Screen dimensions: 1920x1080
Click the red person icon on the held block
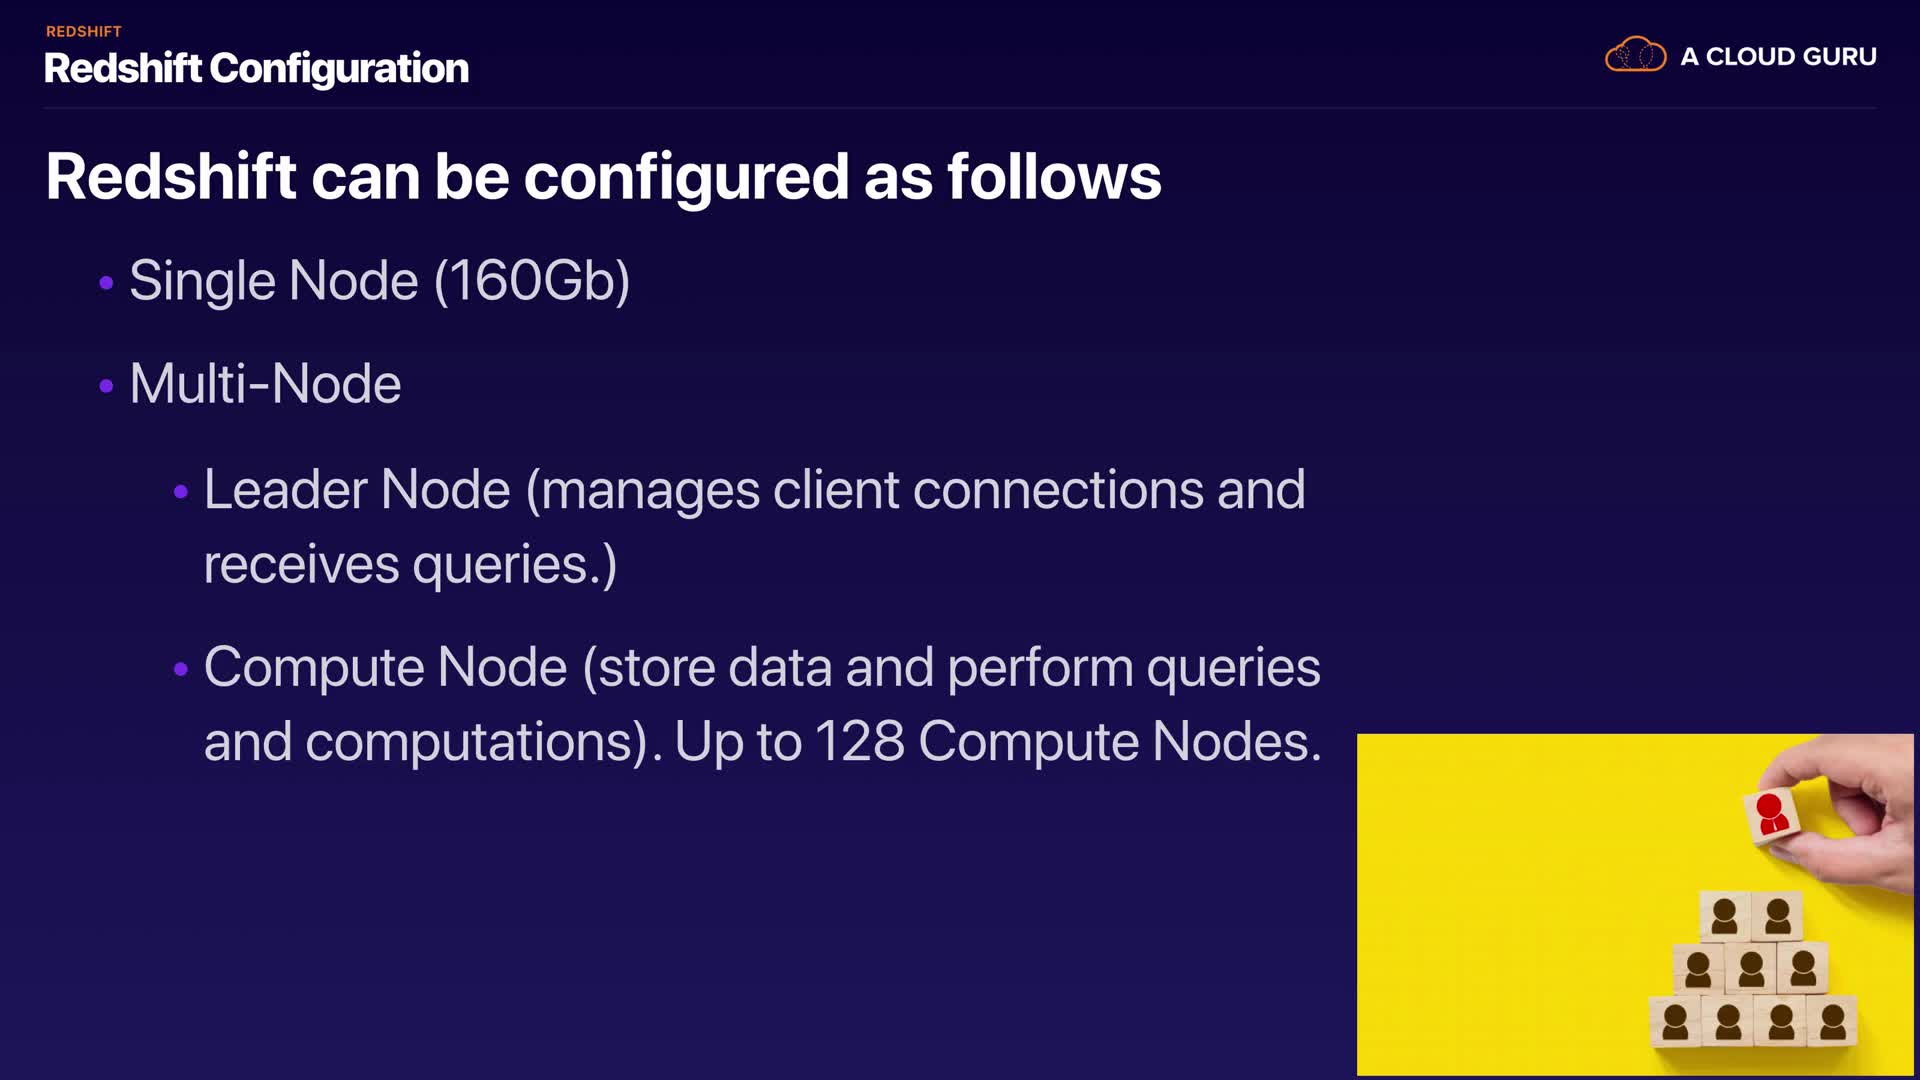click(1771, 814)
